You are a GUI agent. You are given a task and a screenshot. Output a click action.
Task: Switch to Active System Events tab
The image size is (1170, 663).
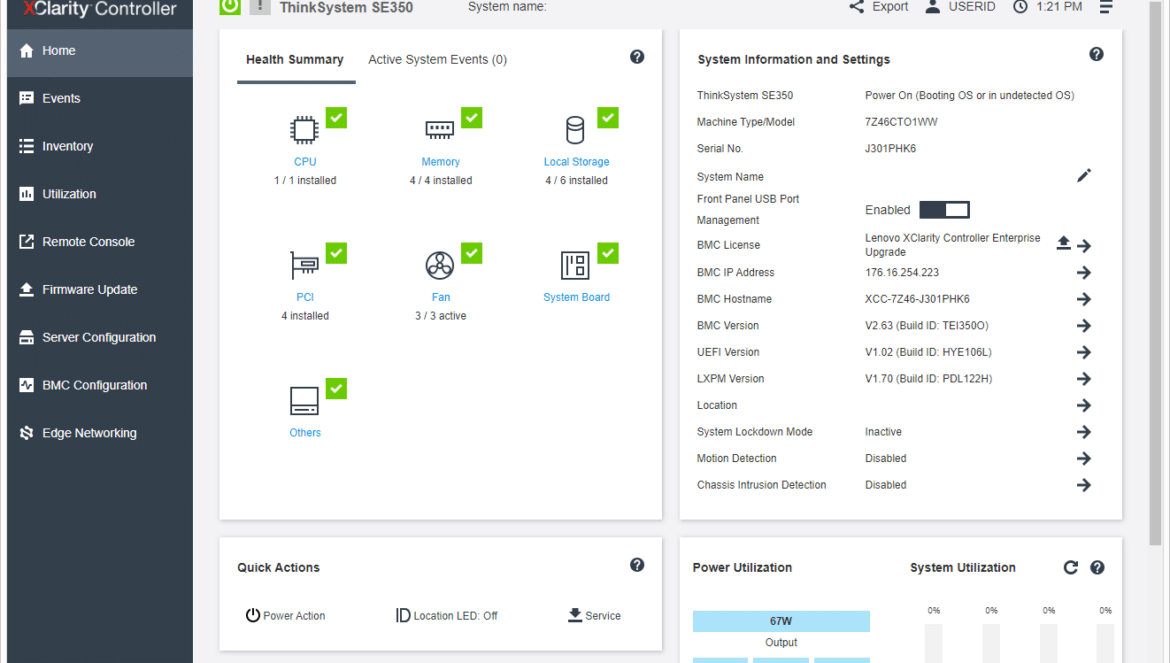tap(437, 60)
